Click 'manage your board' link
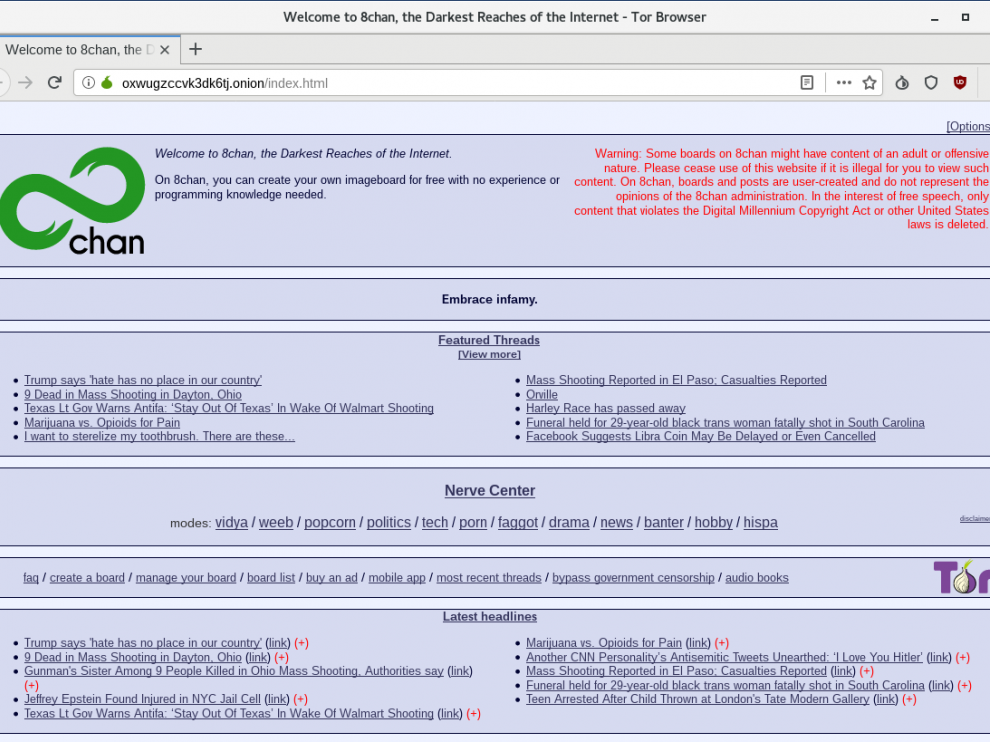 click(x=186, y=578)
